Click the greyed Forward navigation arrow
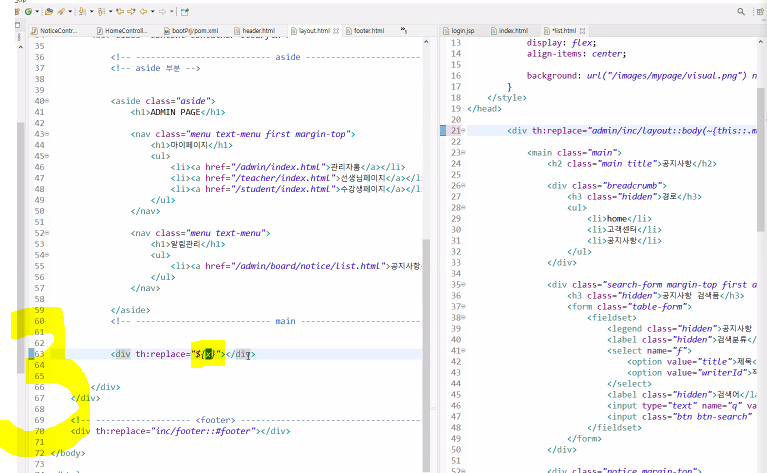 tap(162, 11)
